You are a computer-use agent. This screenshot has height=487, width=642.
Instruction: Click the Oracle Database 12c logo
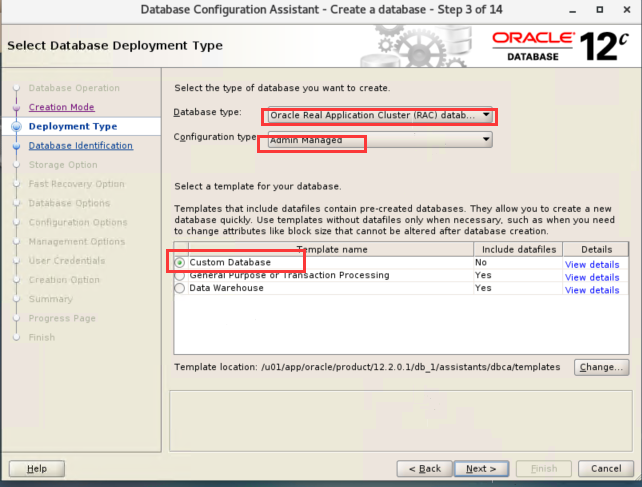click(560, 46)
